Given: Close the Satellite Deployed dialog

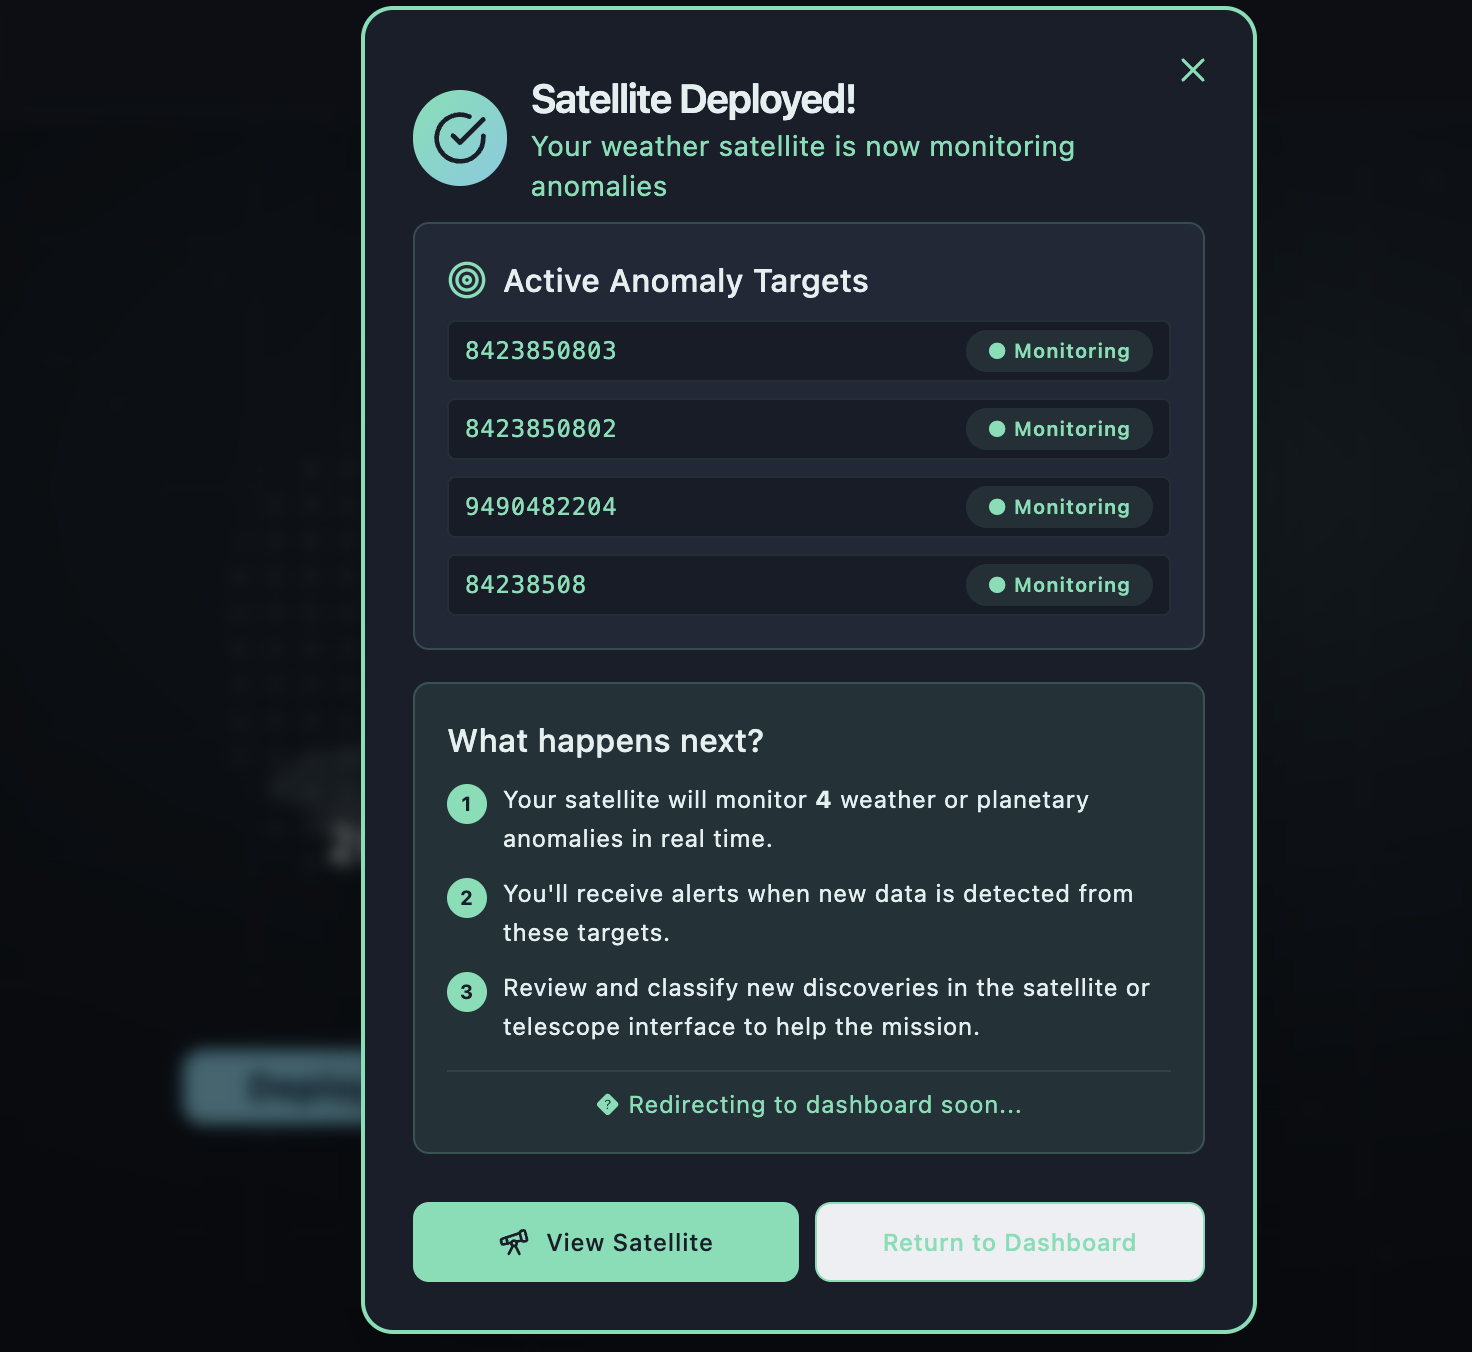Looking at the screenshot, I should tap(1192, 70).
